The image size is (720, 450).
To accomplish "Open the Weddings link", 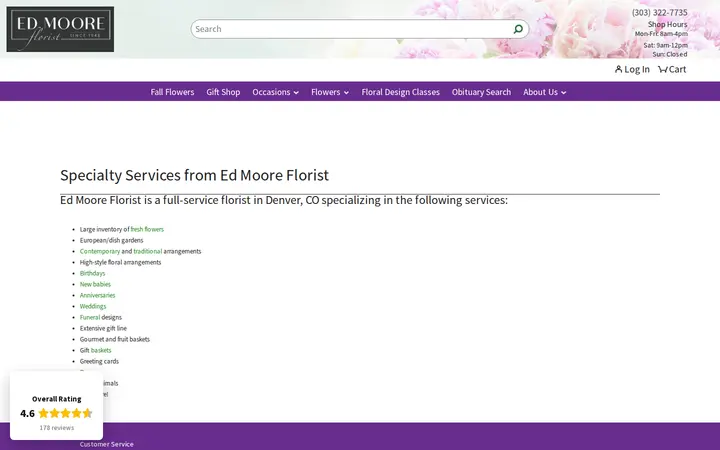I will [x=93, y=306].
